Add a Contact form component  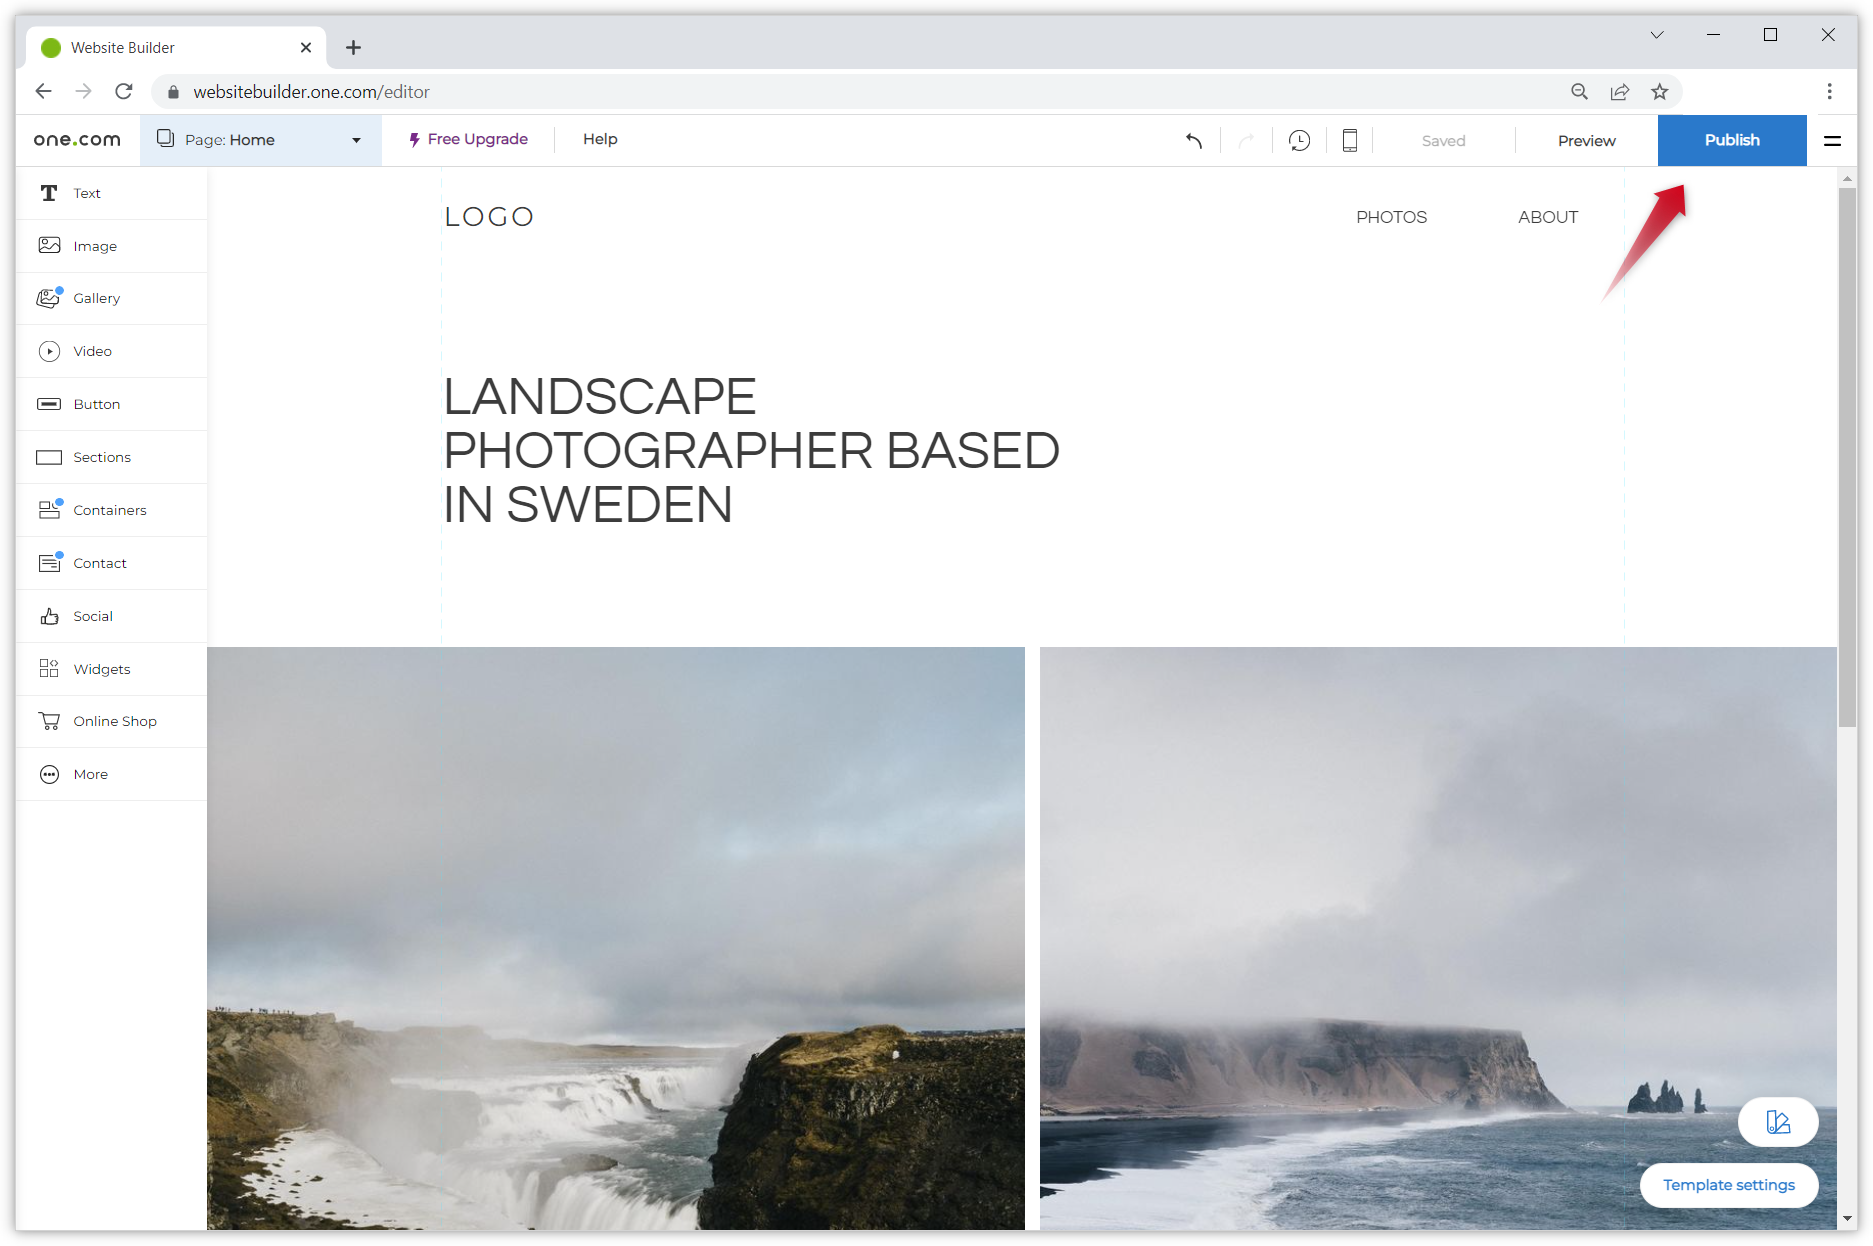111,563
